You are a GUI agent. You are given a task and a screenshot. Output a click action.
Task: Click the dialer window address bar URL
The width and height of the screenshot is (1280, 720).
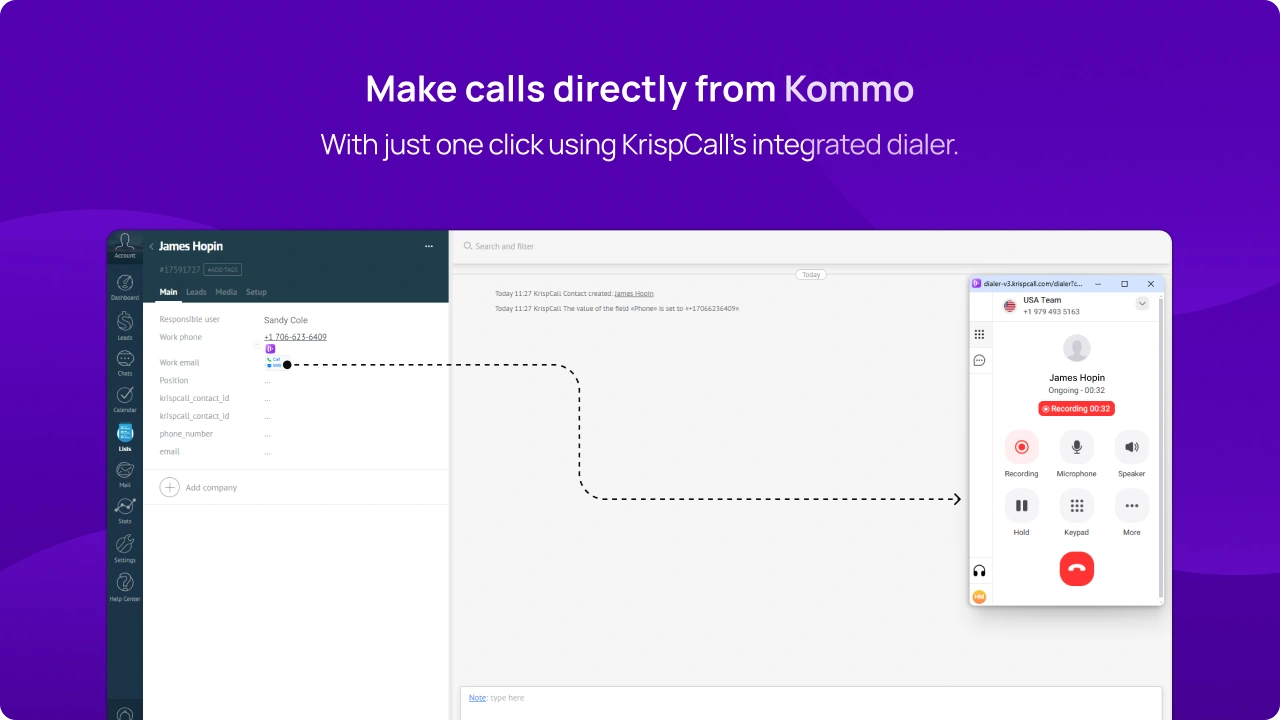[x=1032, y=284]
